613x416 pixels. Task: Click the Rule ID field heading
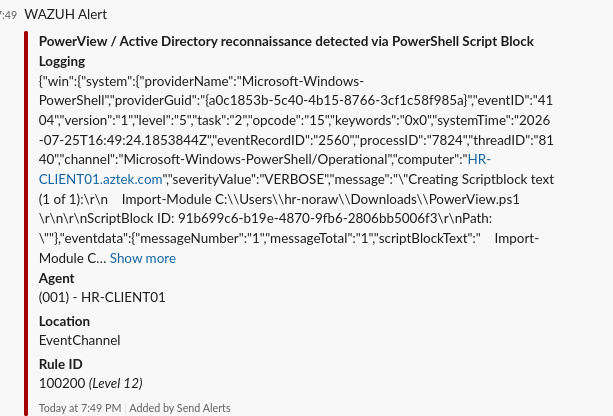(61, 364)
